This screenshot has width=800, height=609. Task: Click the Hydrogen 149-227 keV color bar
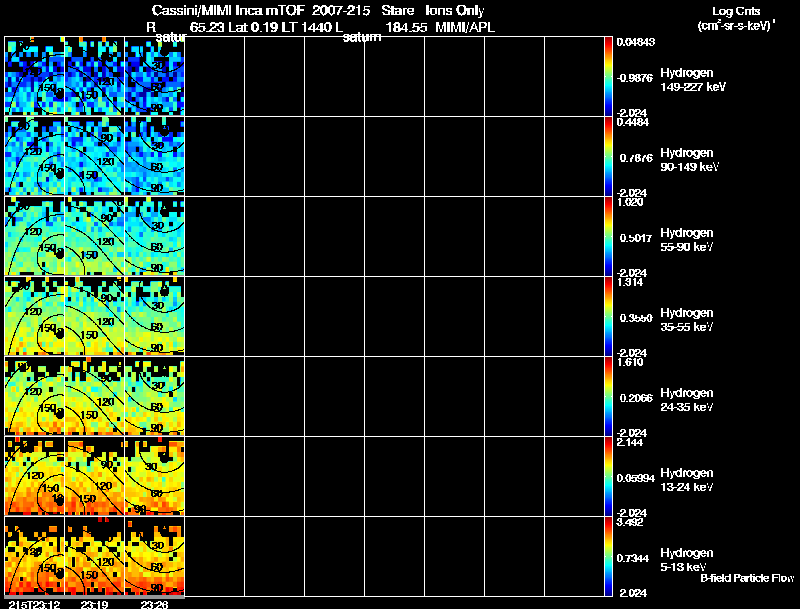pos(609,76)
